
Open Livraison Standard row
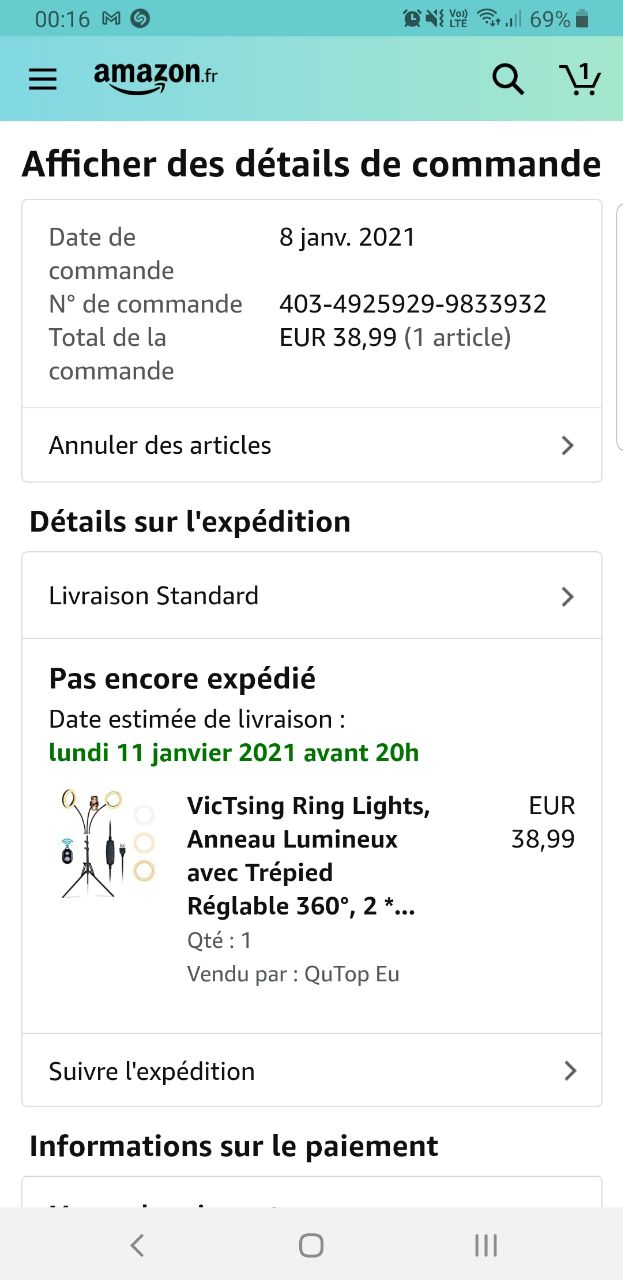(x=154, y=596)
